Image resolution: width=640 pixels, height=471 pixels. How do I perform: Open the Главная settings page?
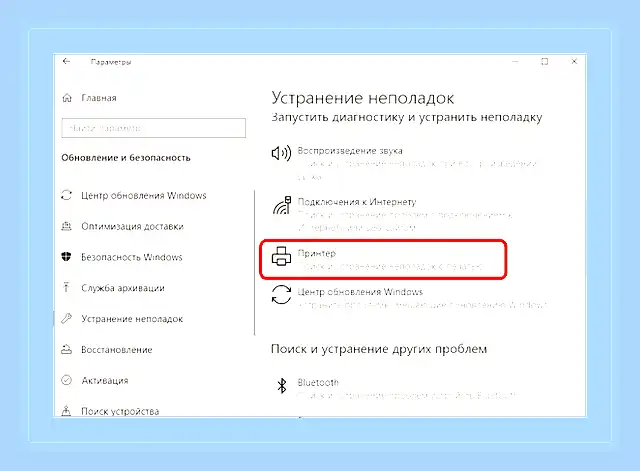99,98
